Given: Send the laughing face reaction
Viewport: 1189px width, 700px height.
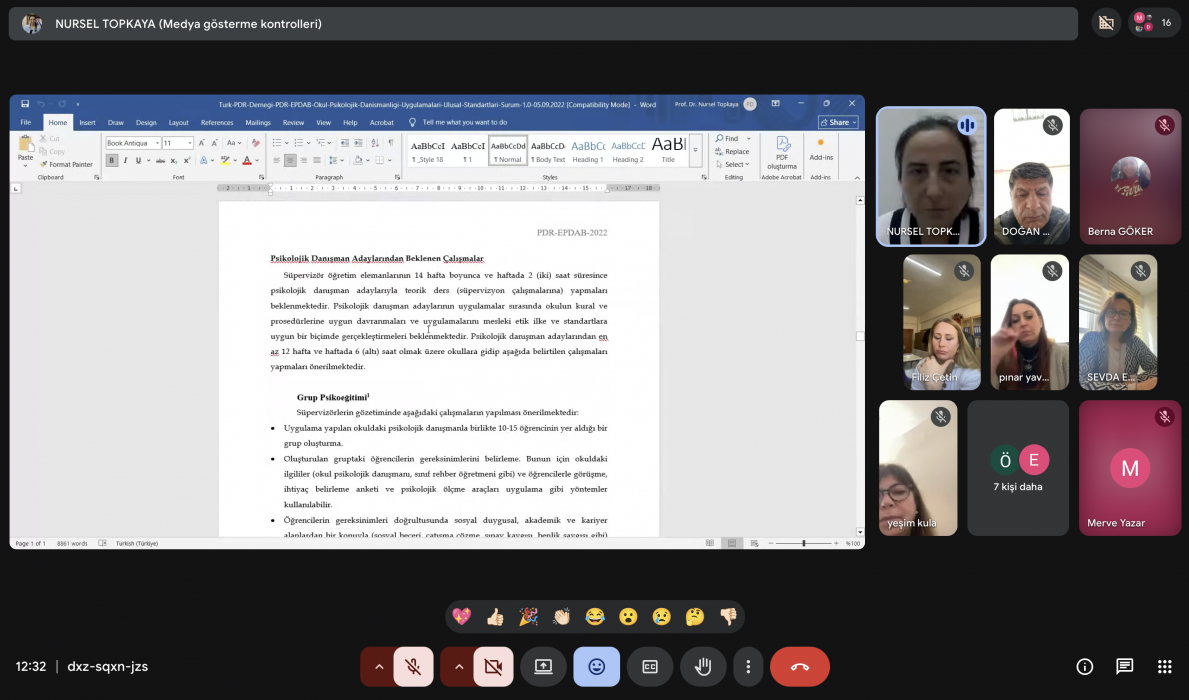Looking at the screenshot, I should click(595, 617).
